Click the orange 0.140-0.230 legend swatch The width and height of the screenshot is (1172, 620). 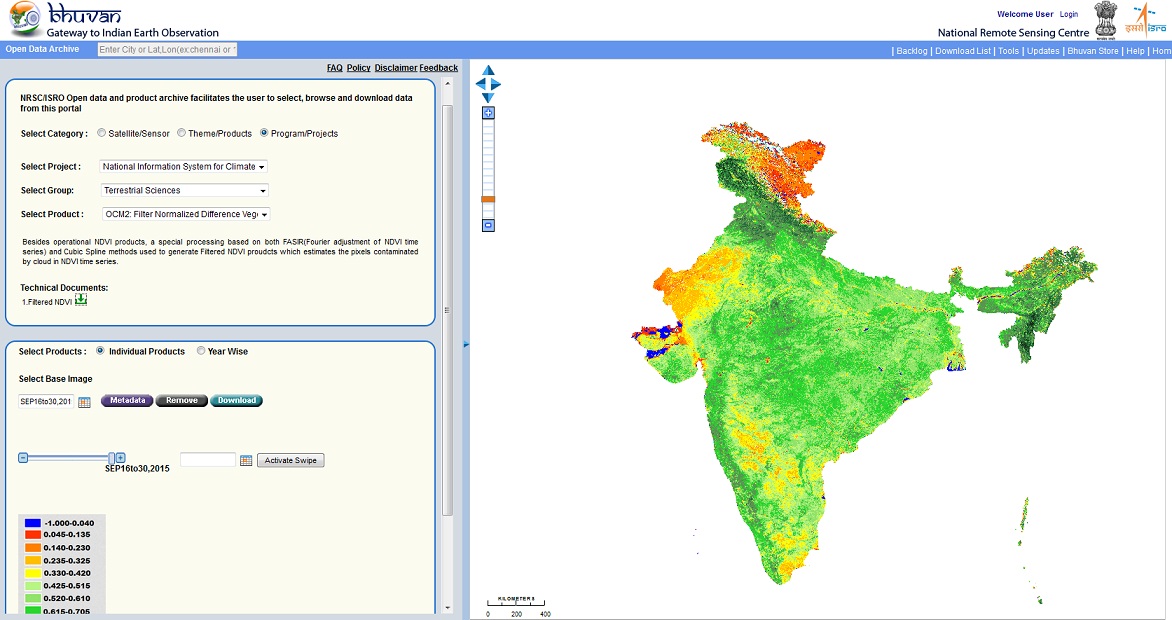click(32, 547)
